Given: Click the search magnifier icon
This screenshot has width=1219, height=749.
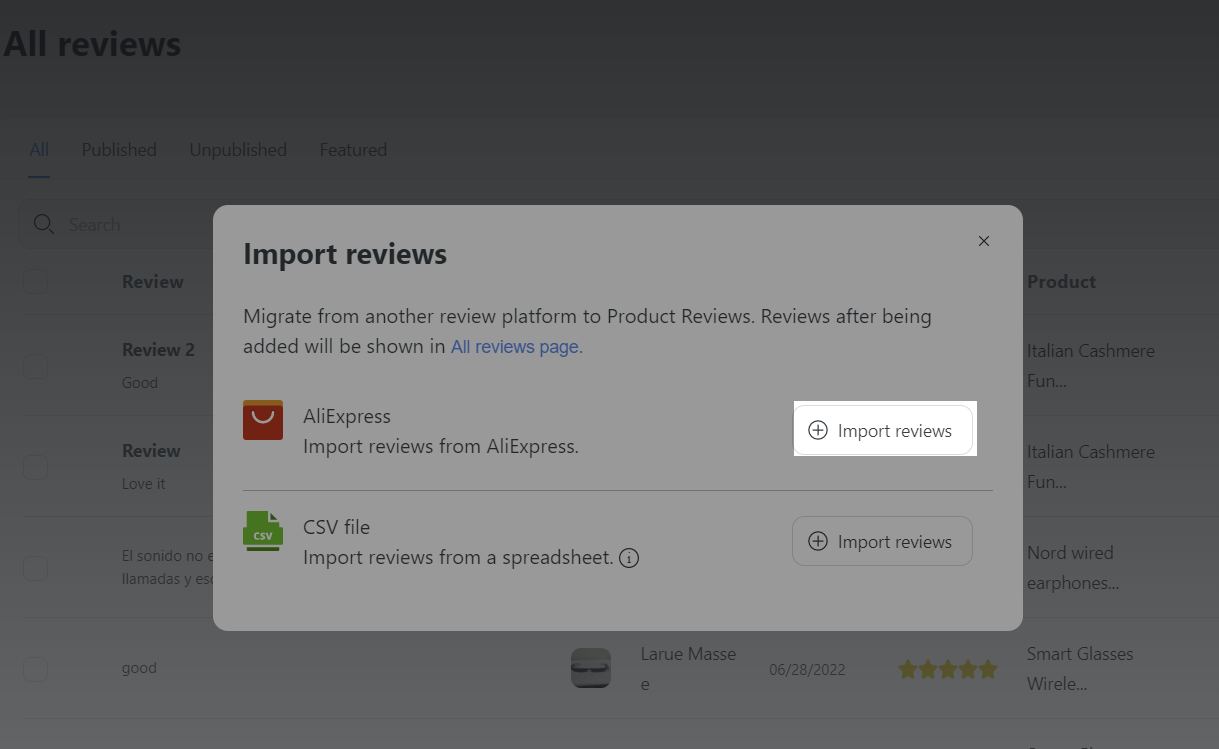Looking at the screenshot, I should point(44,224).
